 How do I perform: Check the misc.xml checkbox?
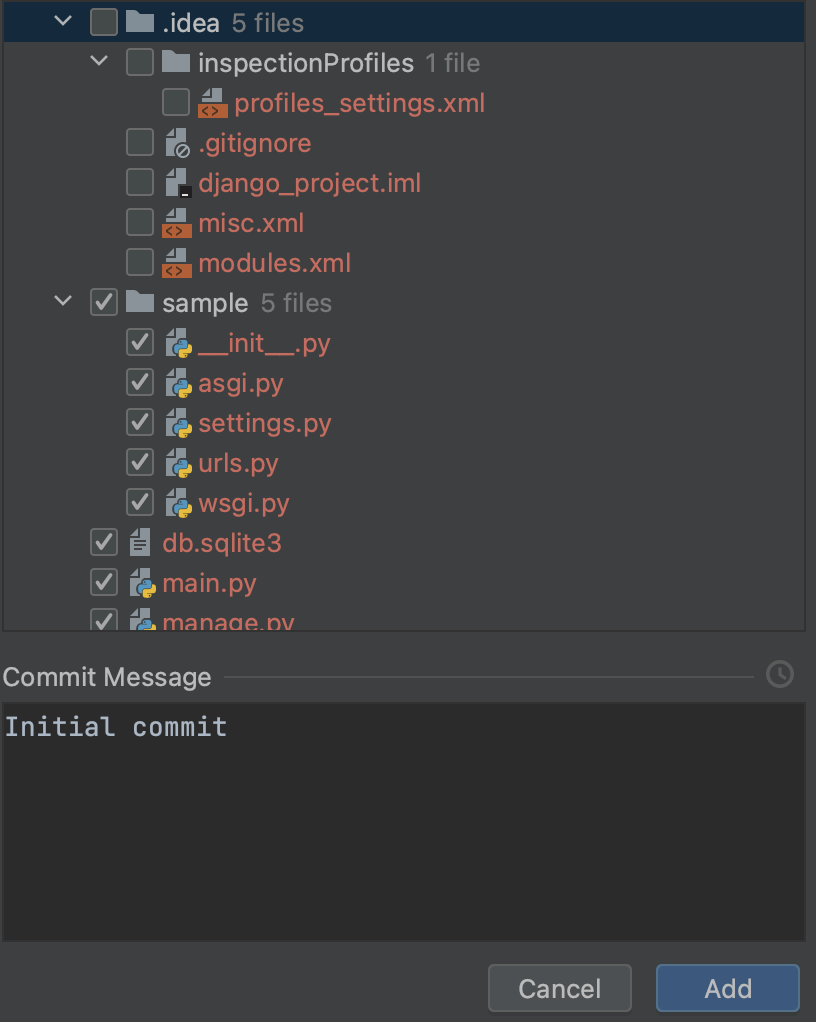click(139, 222)
